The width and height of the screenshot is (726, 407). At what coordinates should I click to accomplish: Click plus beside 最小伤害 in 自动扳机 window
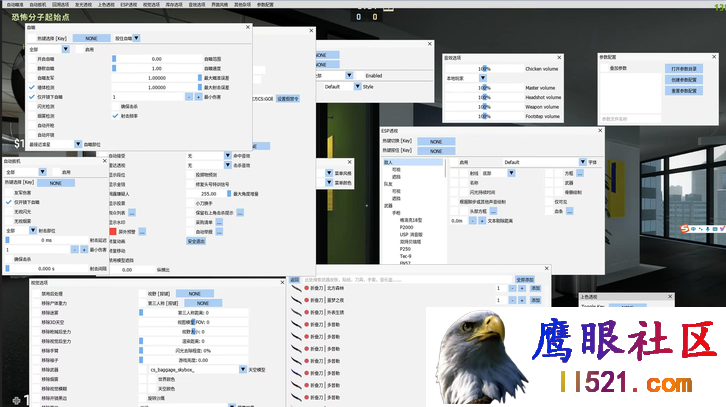(84, 250)
